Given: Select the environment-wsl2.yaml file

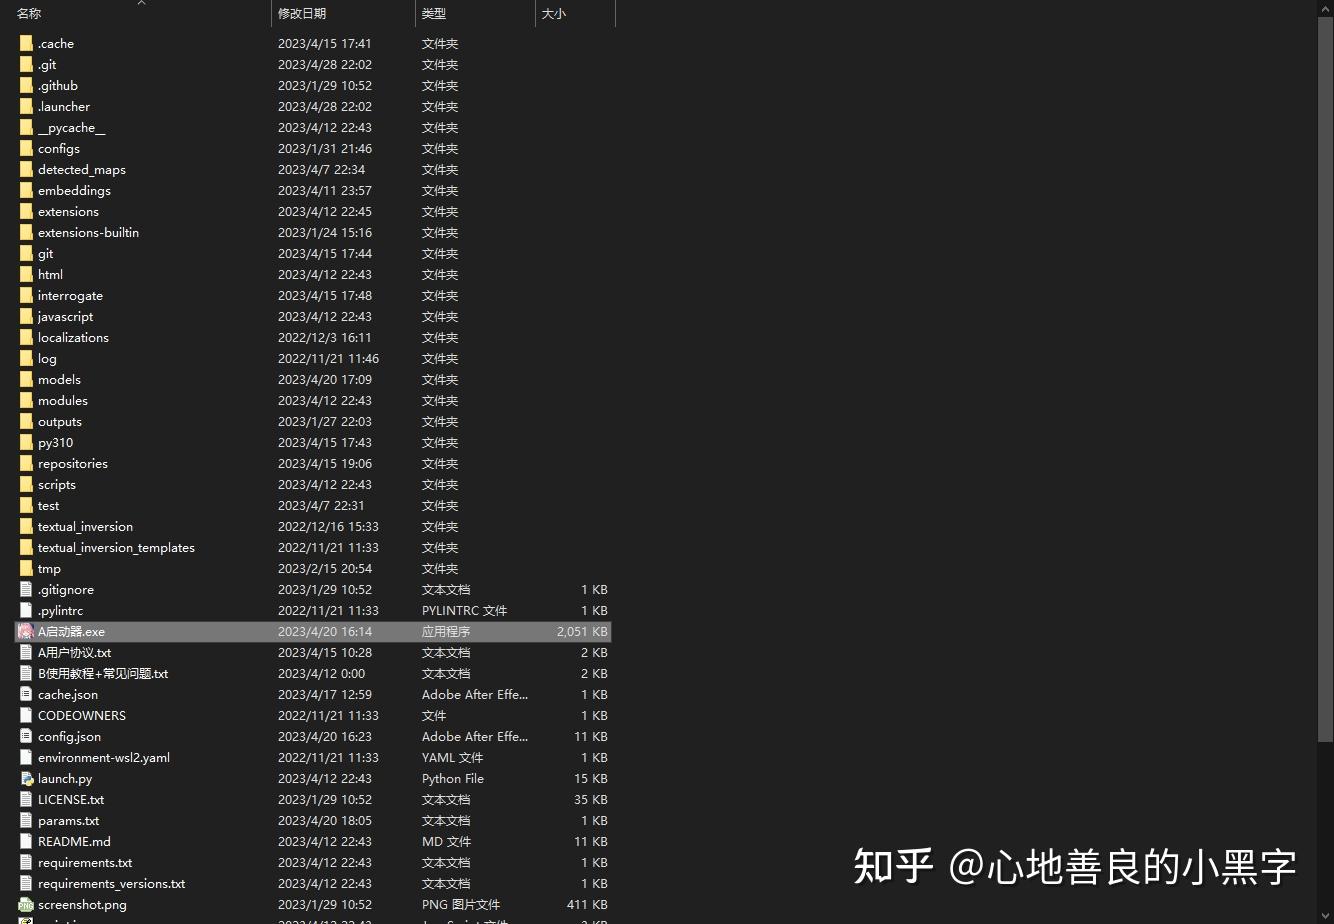Looking at the screenshot, I should [x=103, y=757].
